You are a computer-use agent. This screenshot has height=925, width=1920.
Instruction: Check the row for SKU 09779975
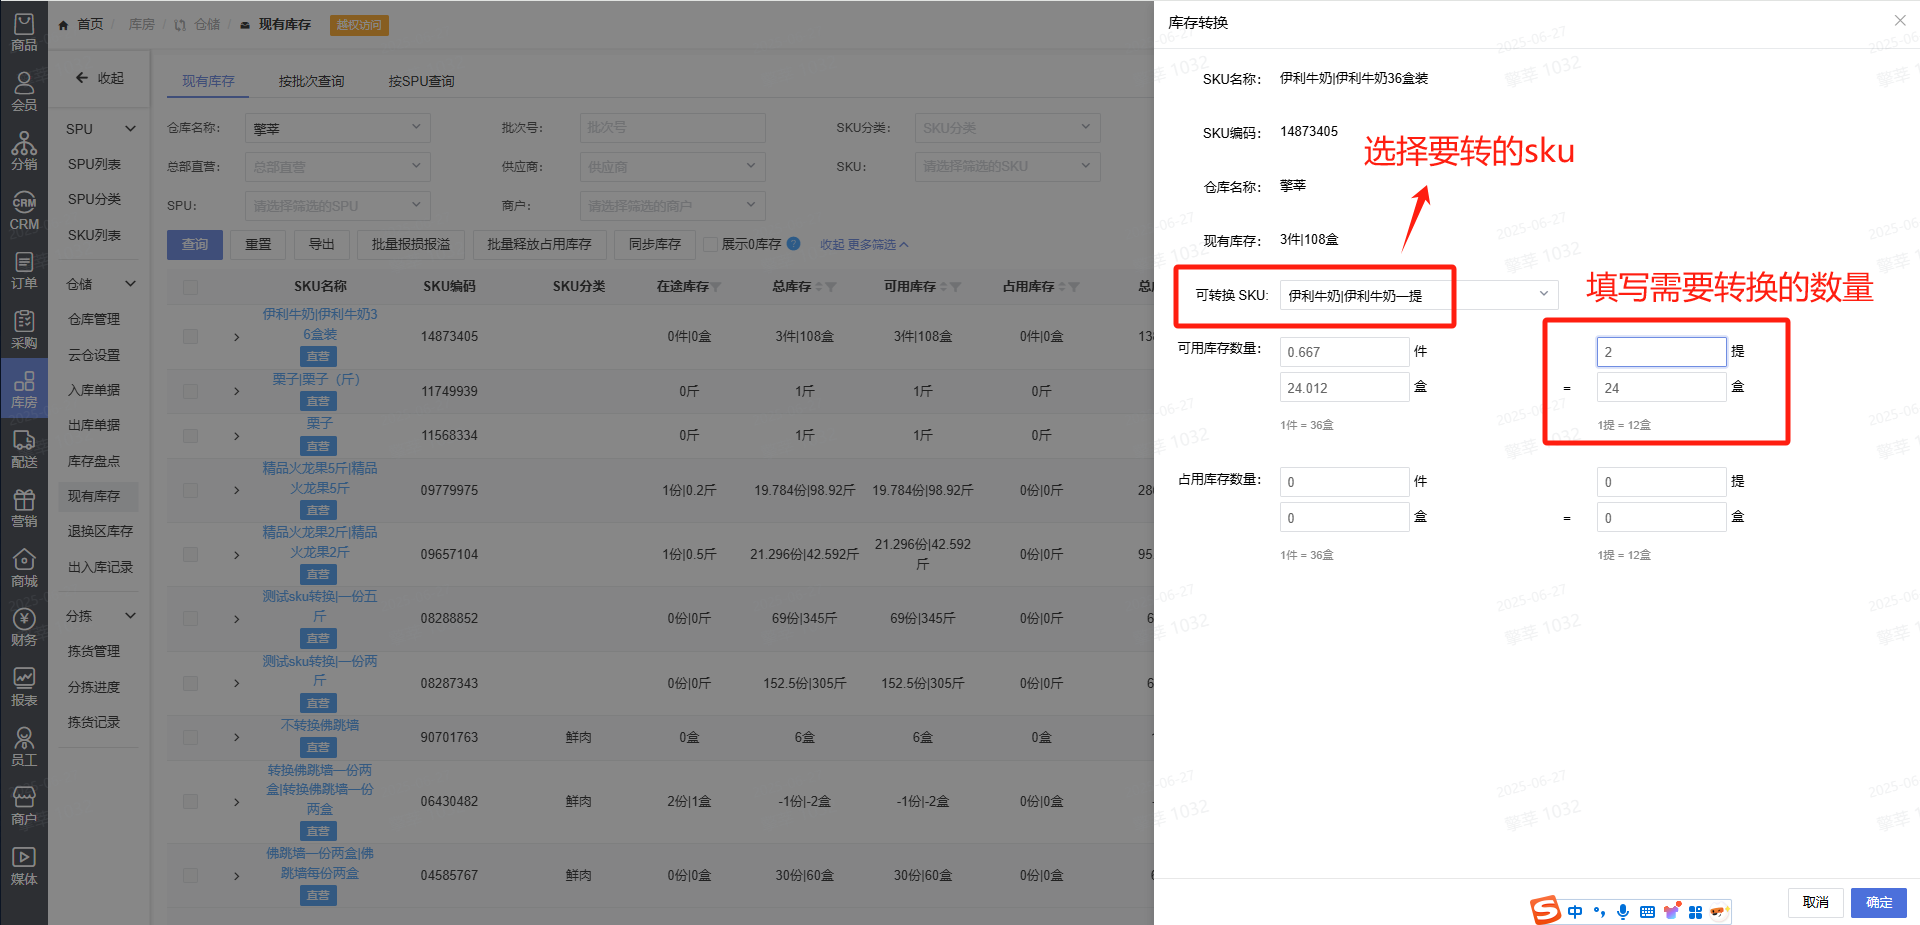(190, 490)
